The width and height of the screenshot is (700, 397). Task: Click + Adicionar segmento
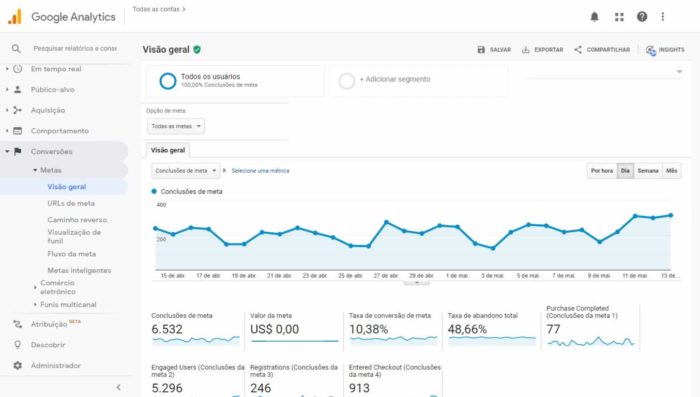pos(395,79)
